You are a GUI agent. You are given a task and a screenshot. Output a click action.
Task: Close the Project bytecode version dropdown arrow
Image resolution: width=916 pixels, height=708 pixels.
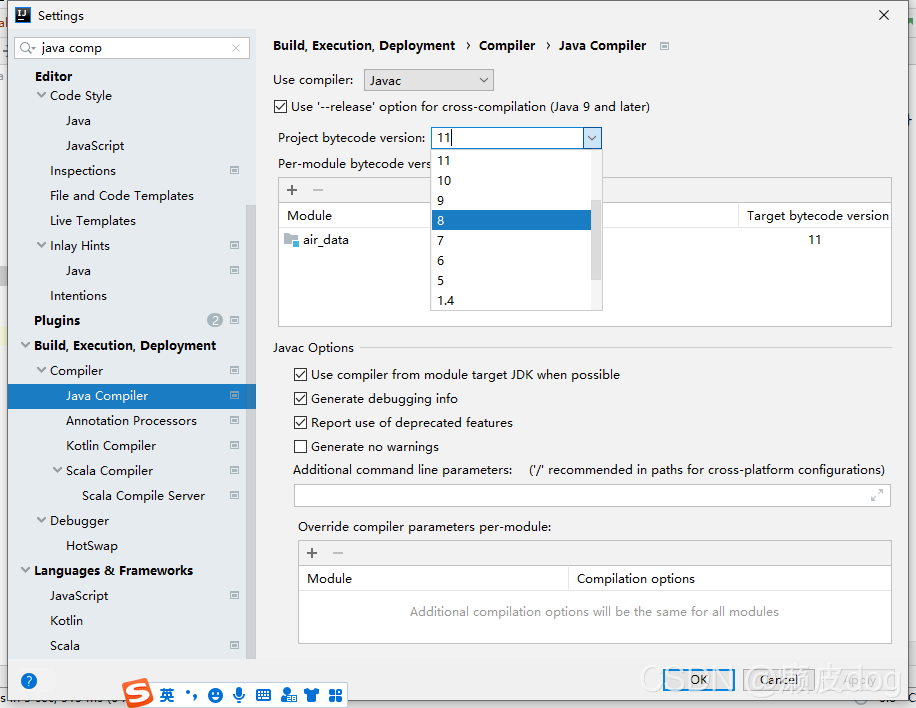click(592, 138)
